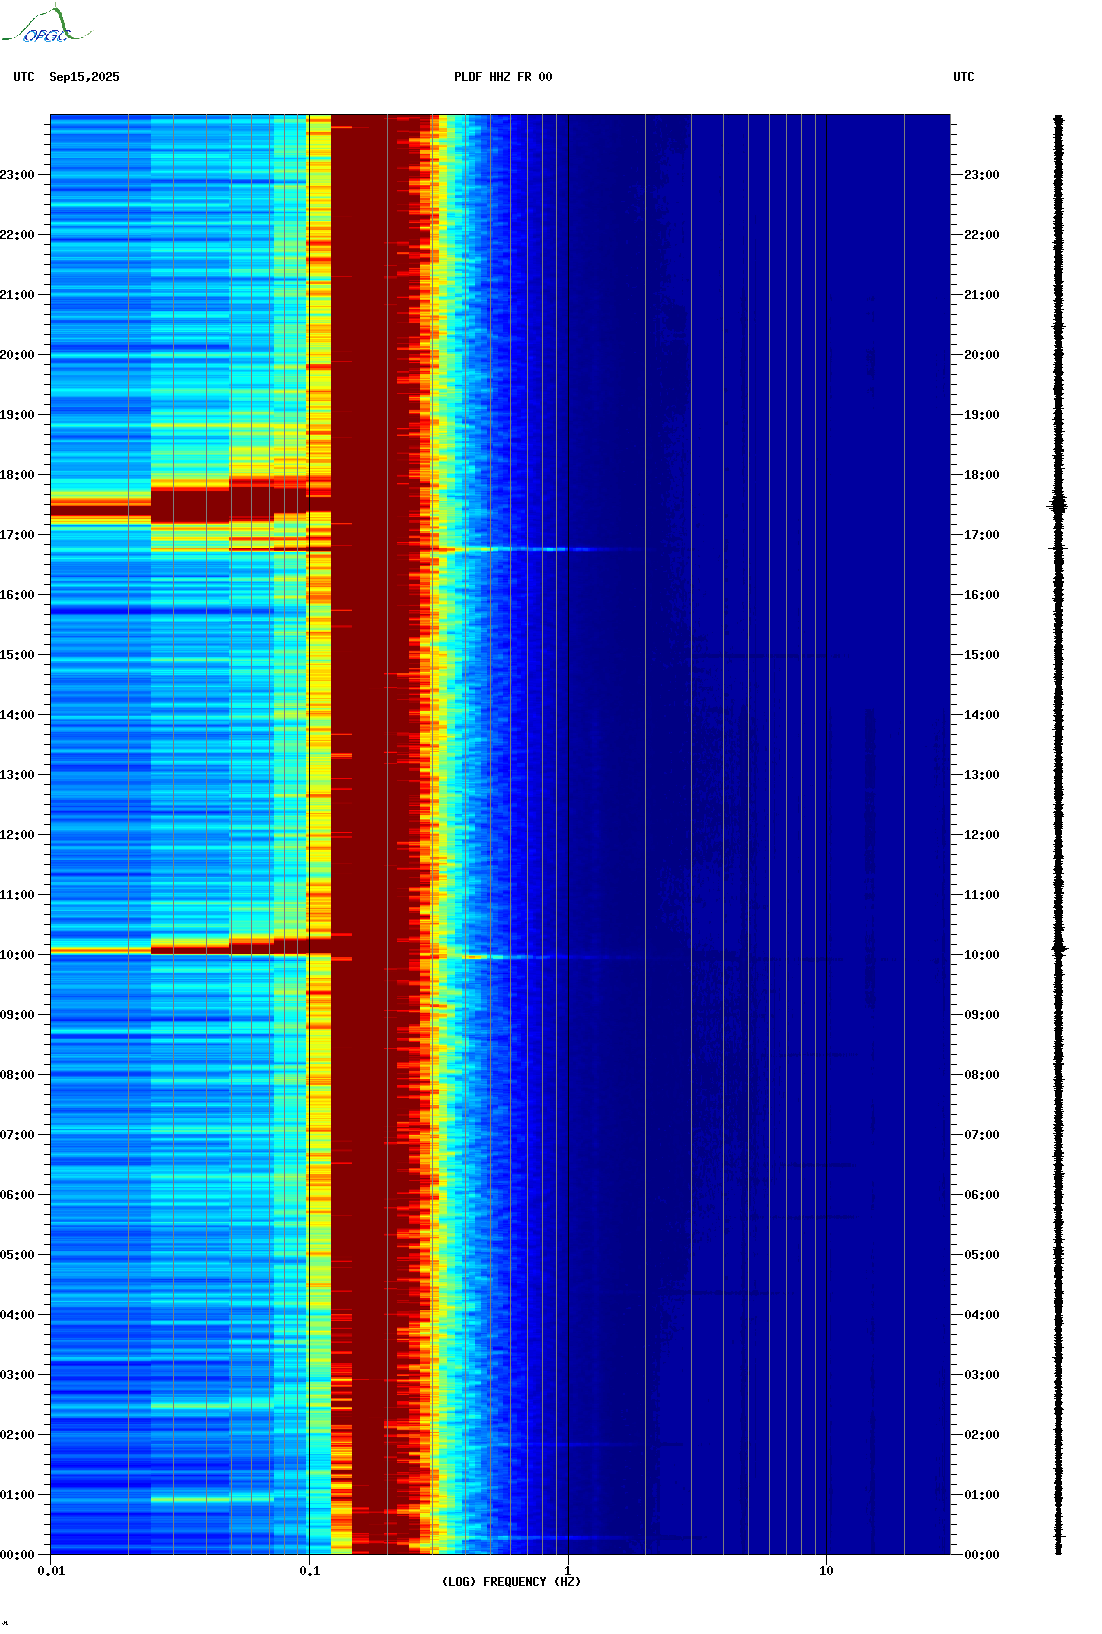Image resolution: width=1102 pixels, height=1634 pixels.
Task: Click the 0.1 frequency axis label
Action: tap(310, 1571)
